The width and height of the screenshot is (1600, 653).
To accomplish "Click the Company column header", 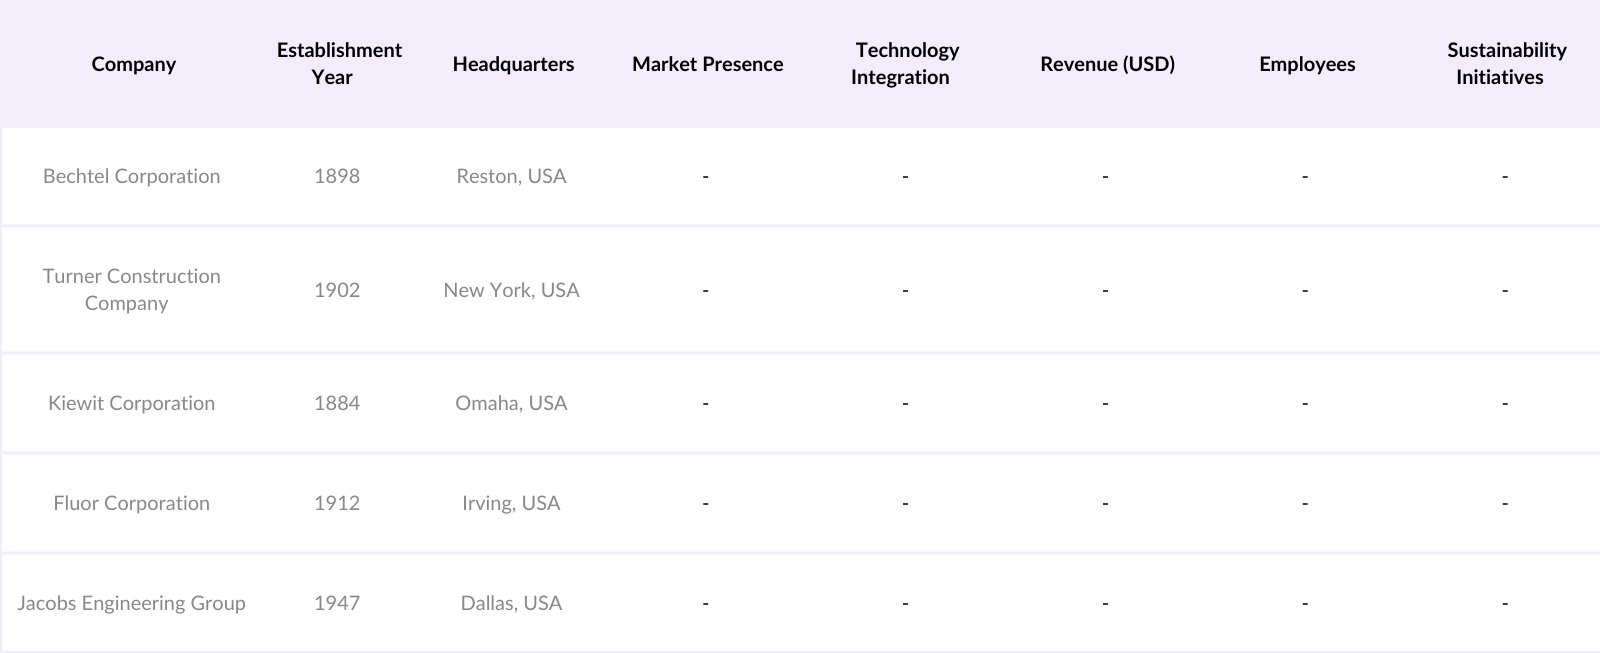I will click(x=133, y=64).
